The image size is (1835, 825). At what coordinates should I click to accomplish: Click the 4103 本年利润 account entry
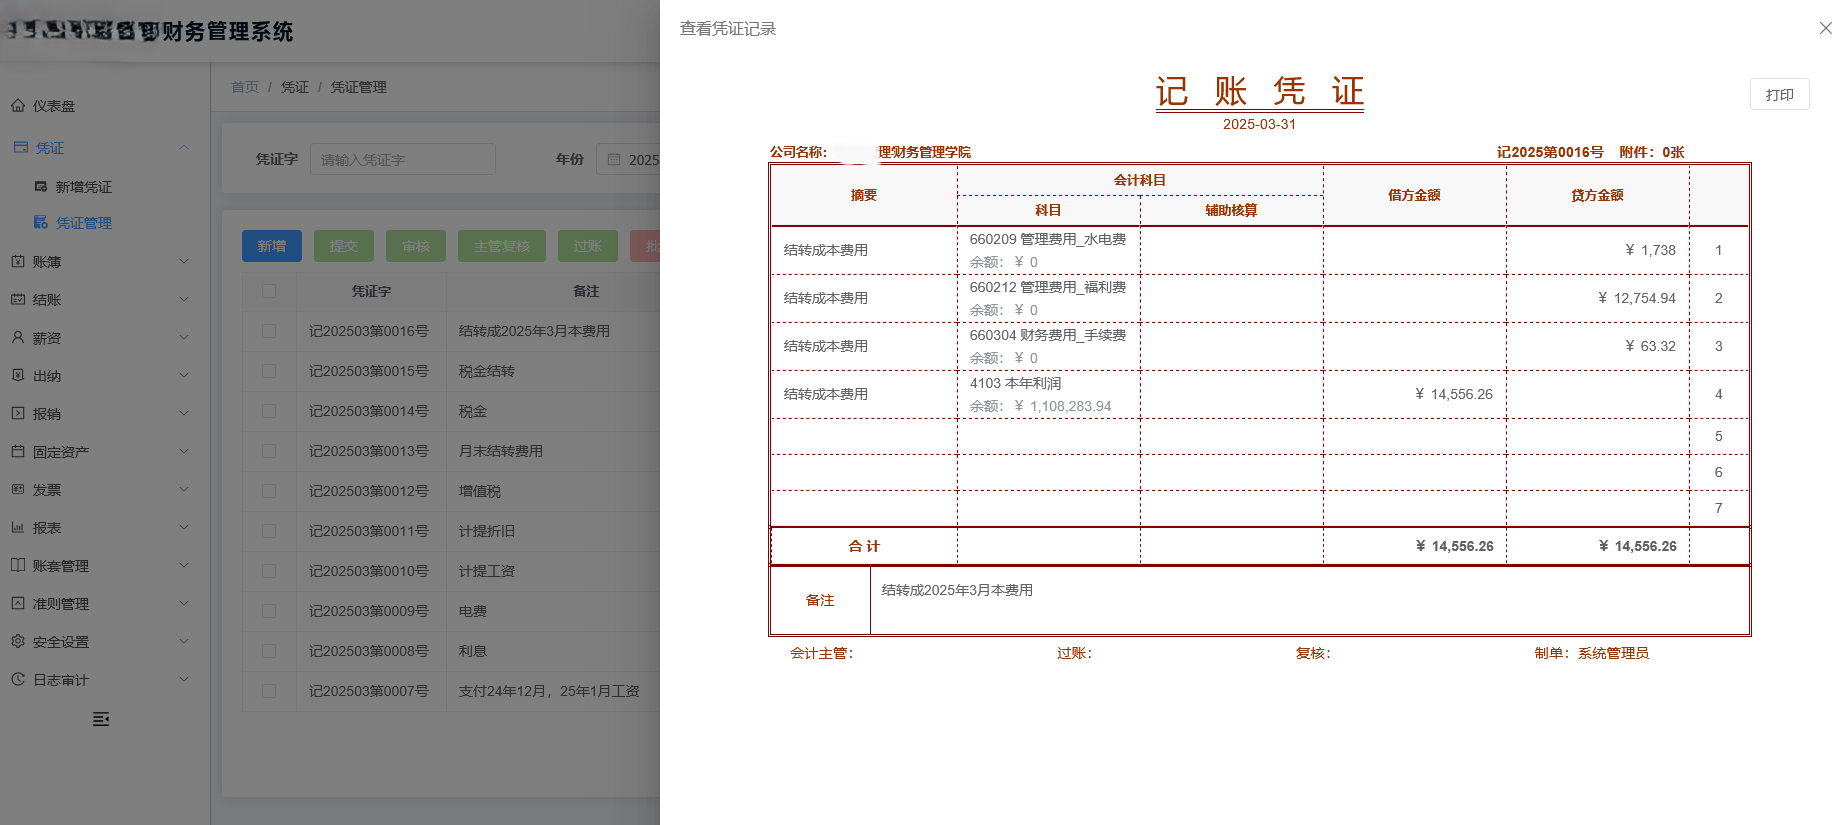click(x=1015, y=383)
